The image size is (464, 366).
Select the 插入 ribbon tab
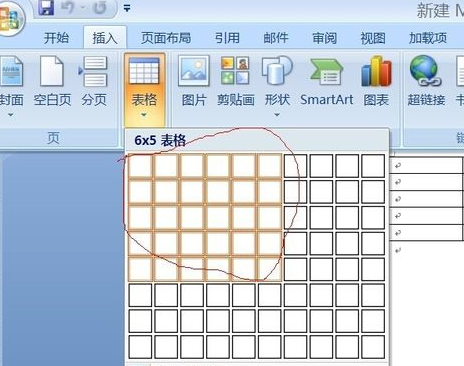105,38
